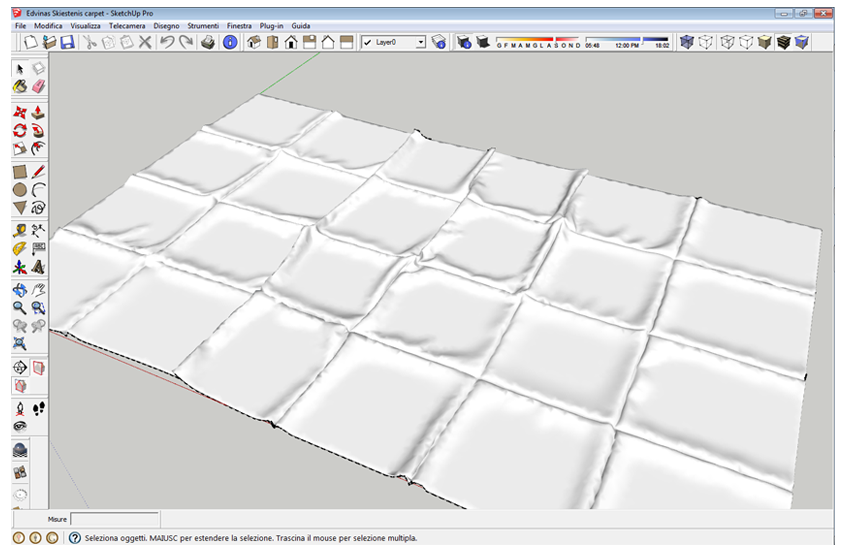Select the Circle tool
The height and width of the screenshot is (555, 850).
(x=20, y=190)
